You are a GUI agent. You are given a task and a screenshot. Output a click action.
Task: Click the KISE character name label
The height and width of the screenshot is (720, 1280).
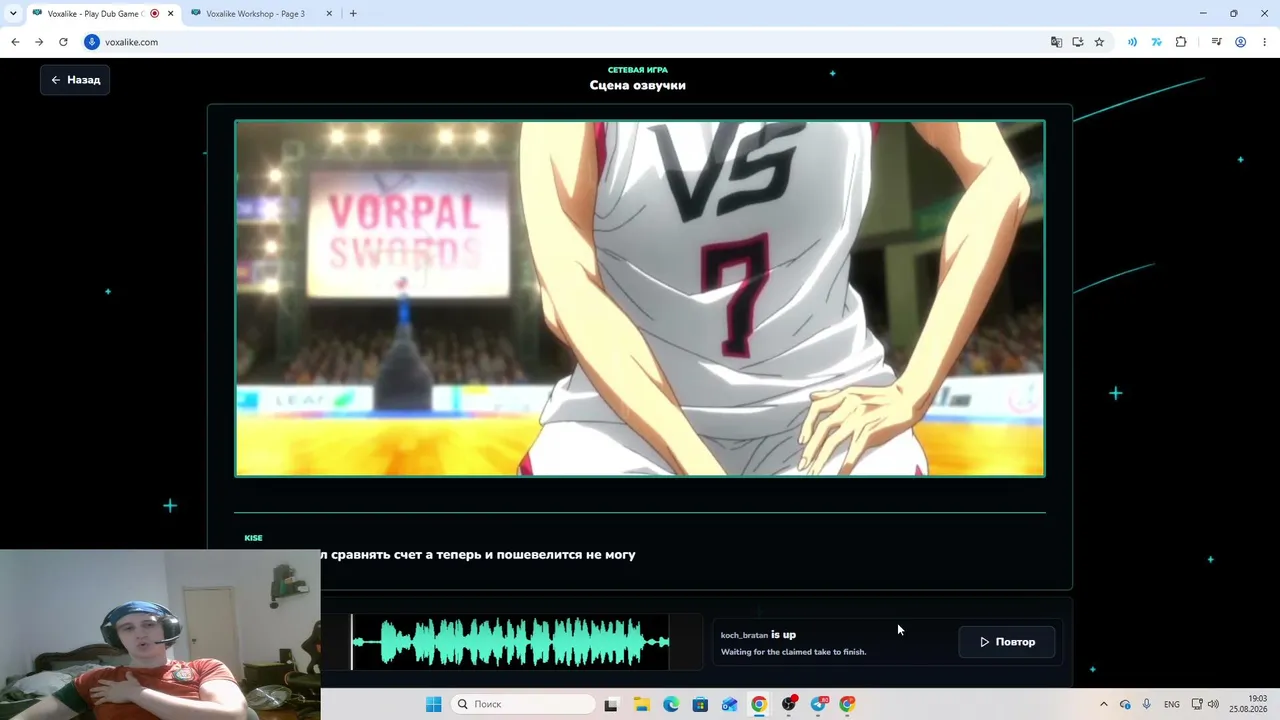(x=253, y=538)
